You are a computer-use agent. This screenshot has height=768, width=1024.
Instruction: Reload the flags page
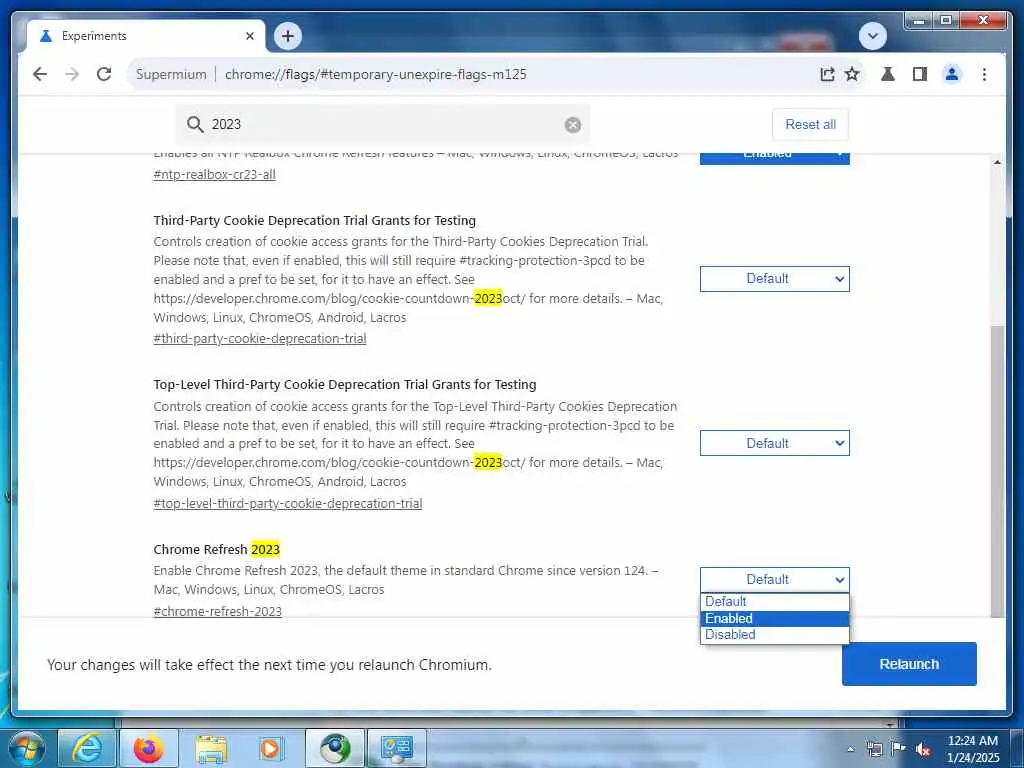[x=104, y=74]
